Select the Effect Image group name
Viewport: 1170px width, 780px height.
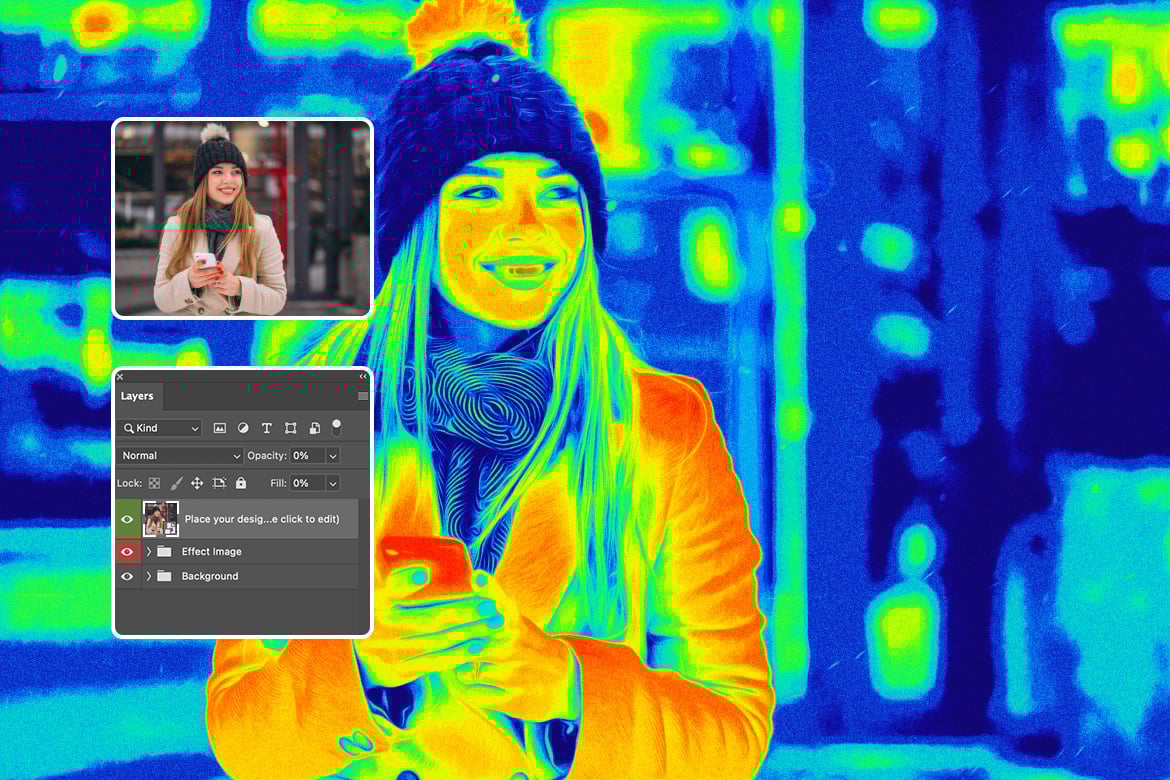click(212, 552)
